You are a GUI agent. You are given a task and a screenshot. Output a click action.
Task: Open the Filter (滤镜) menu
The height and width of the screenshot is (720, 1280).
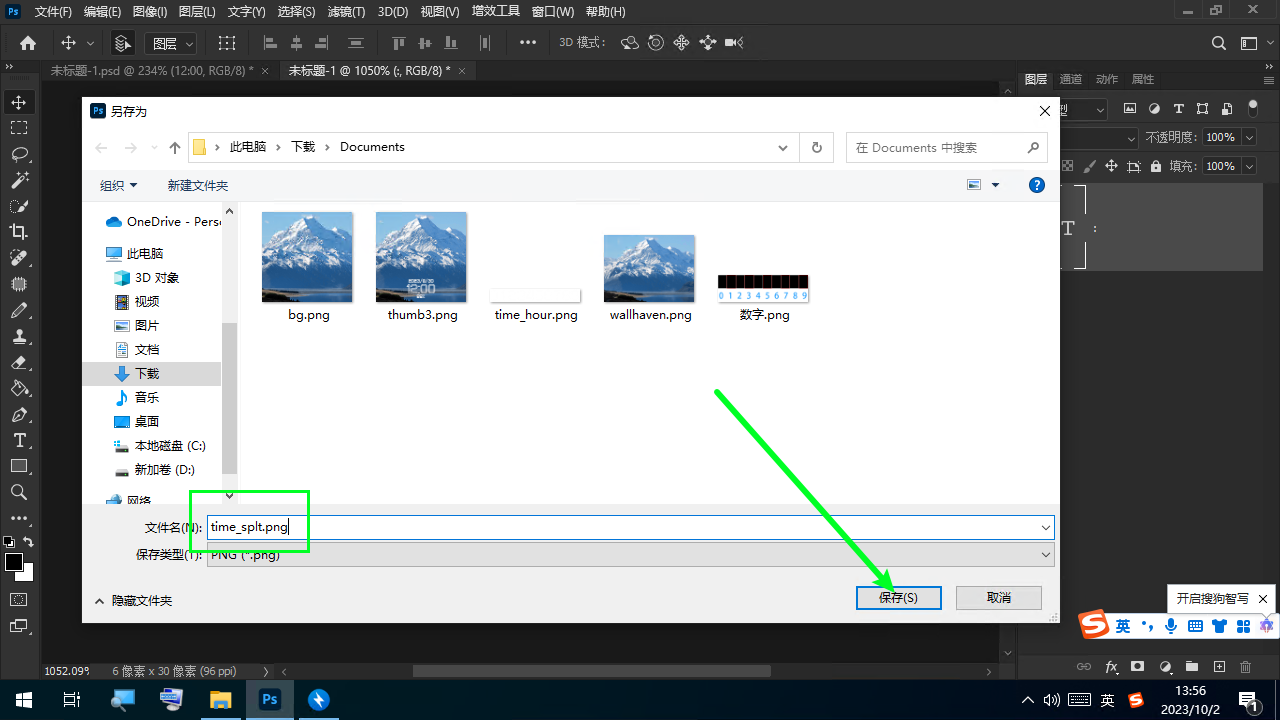pos(346,12)
